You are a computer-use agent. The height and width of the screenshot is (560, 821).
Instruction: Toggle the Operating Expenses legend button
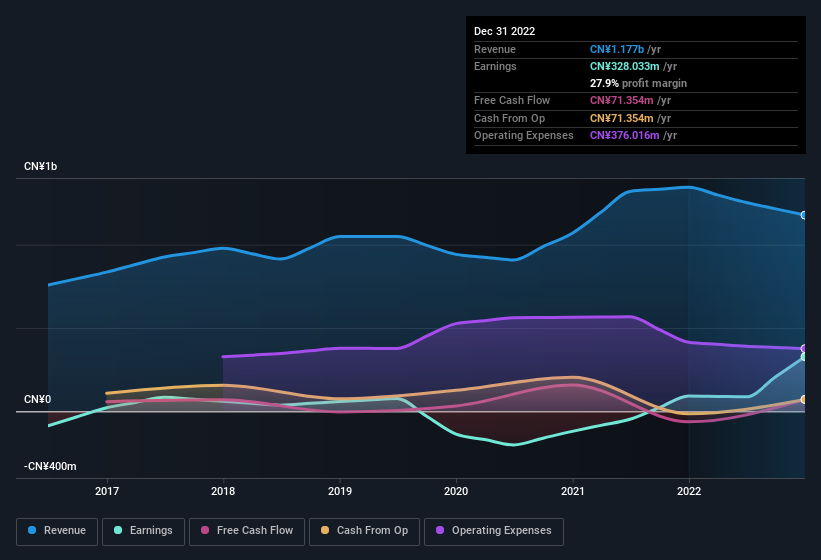[493, 531]
